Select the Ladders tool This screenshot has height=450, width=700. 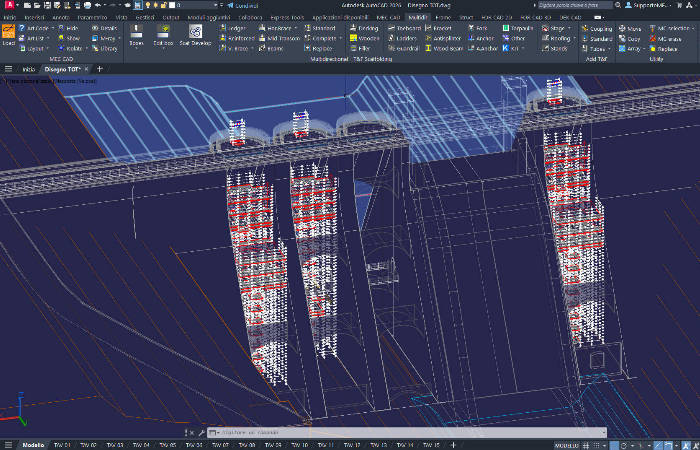(x=402, y=38)
